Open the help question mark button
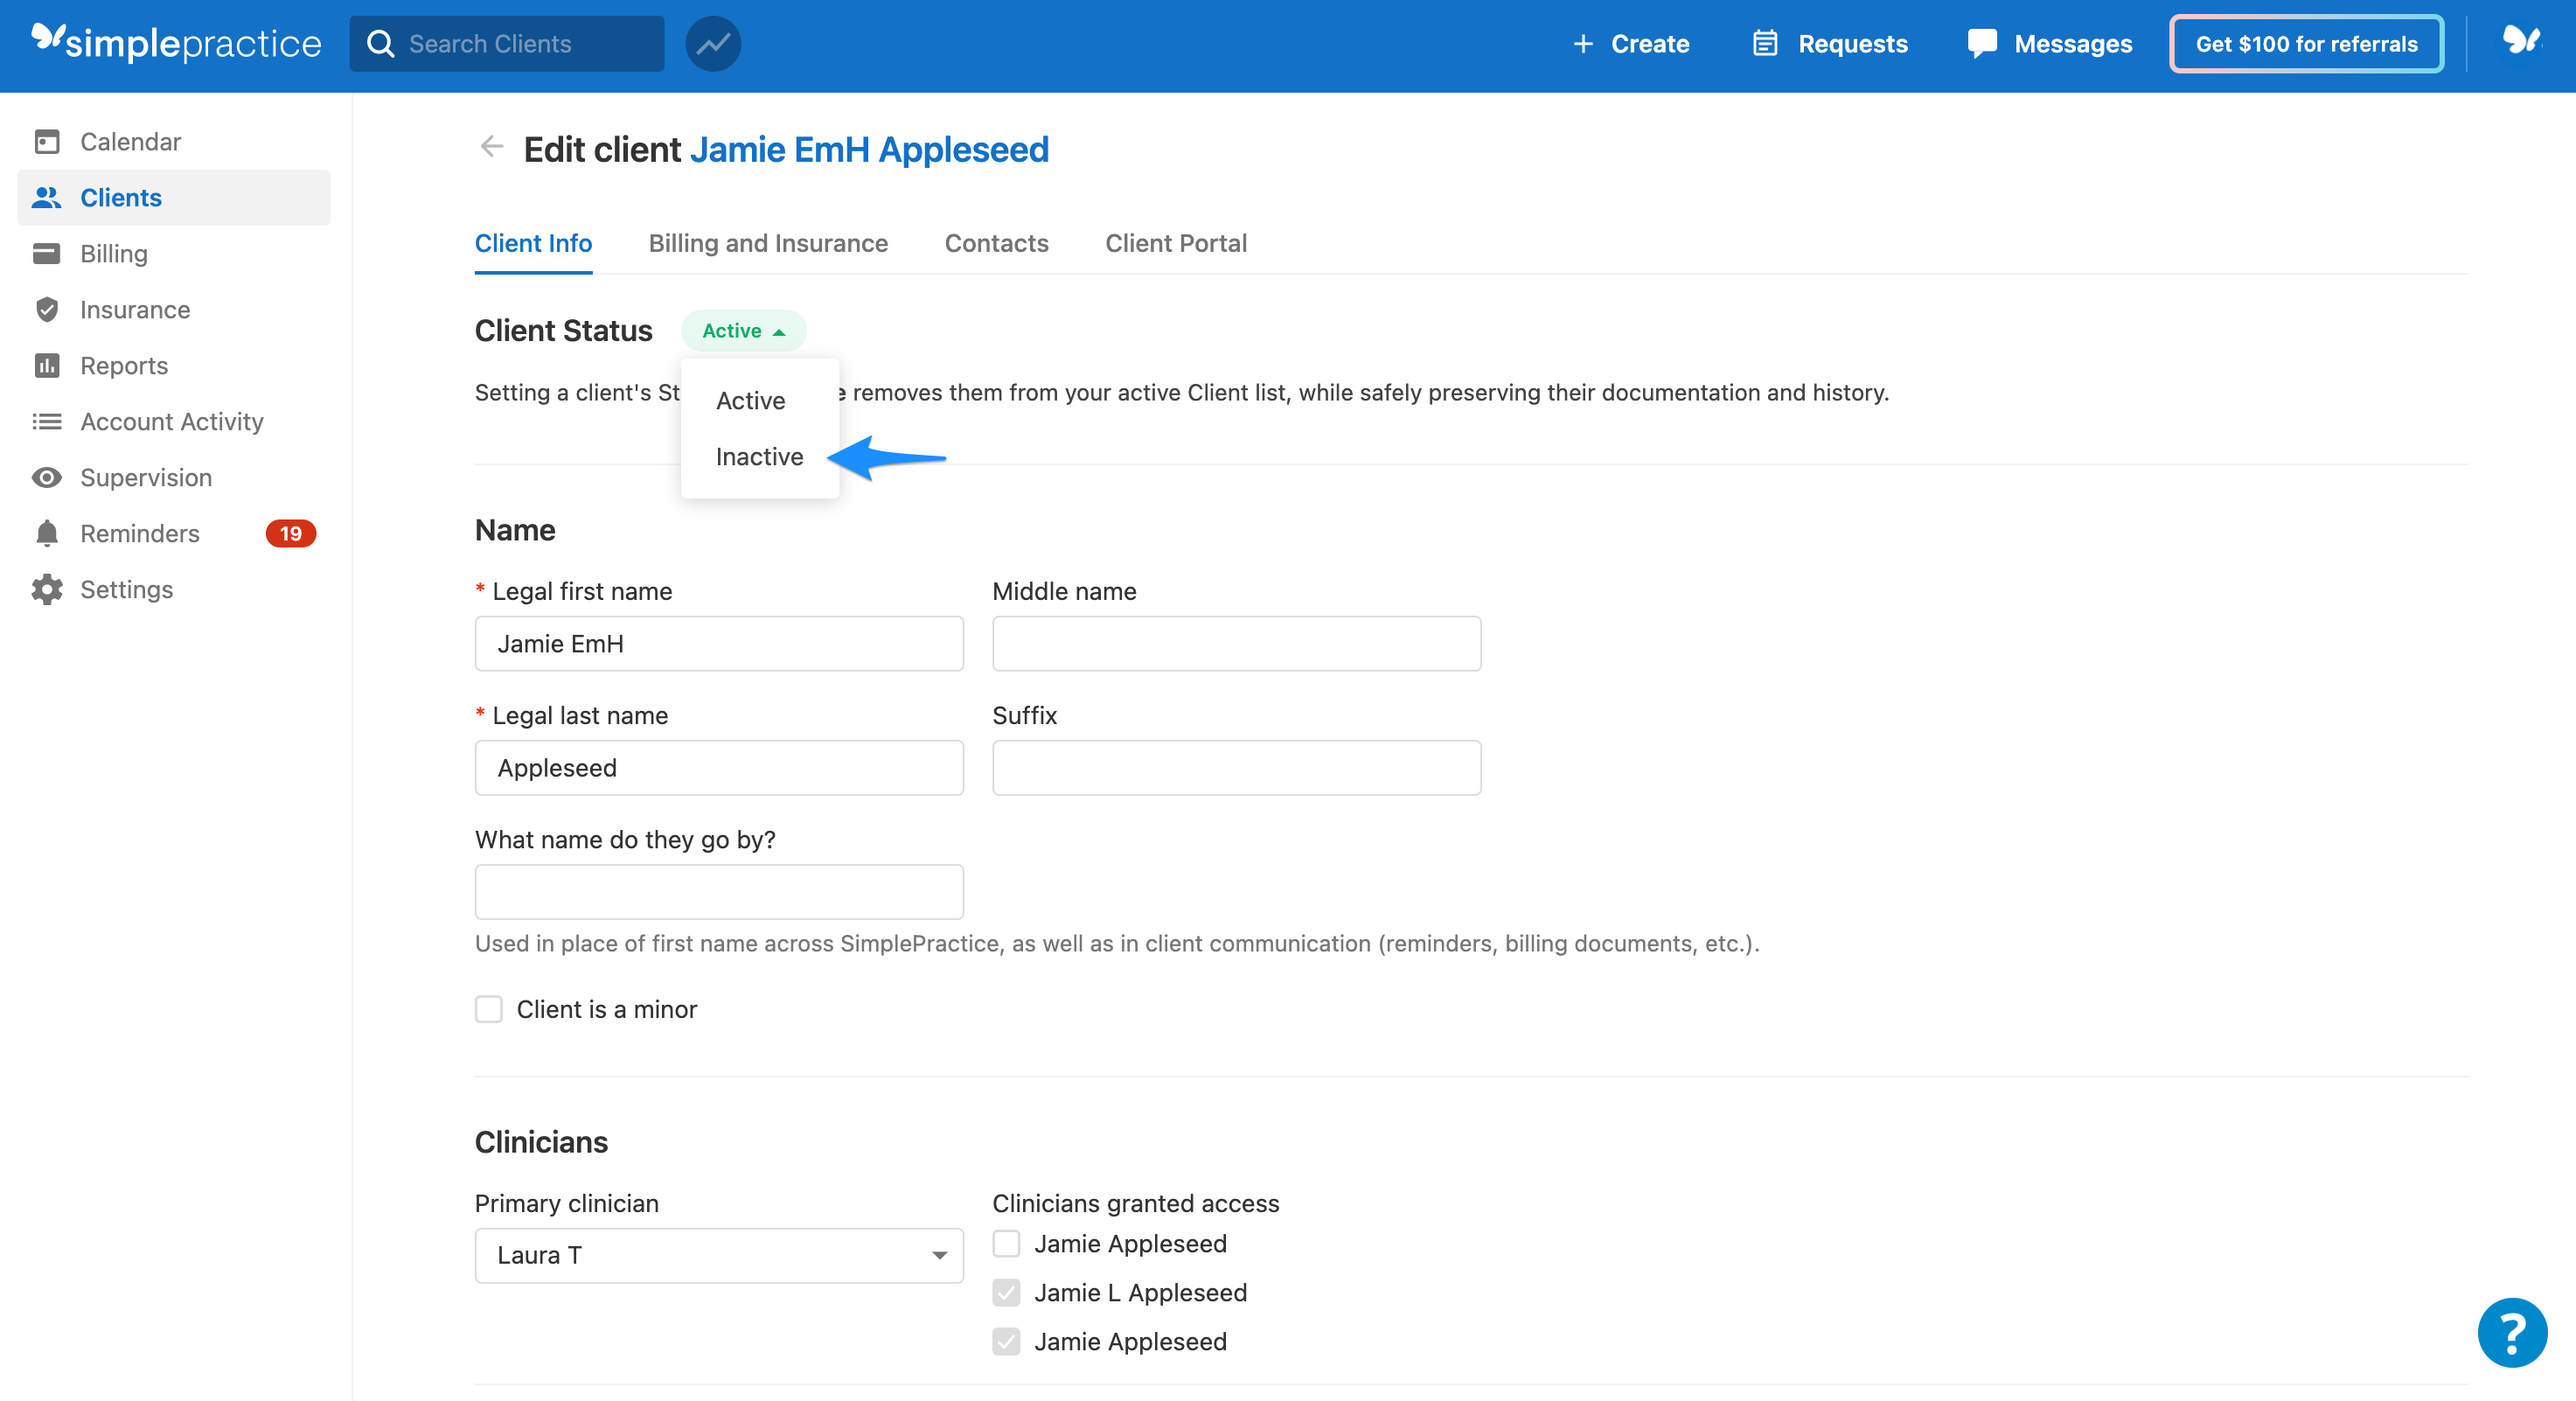2576x1401 pixels. [x=2512, y=1333]
